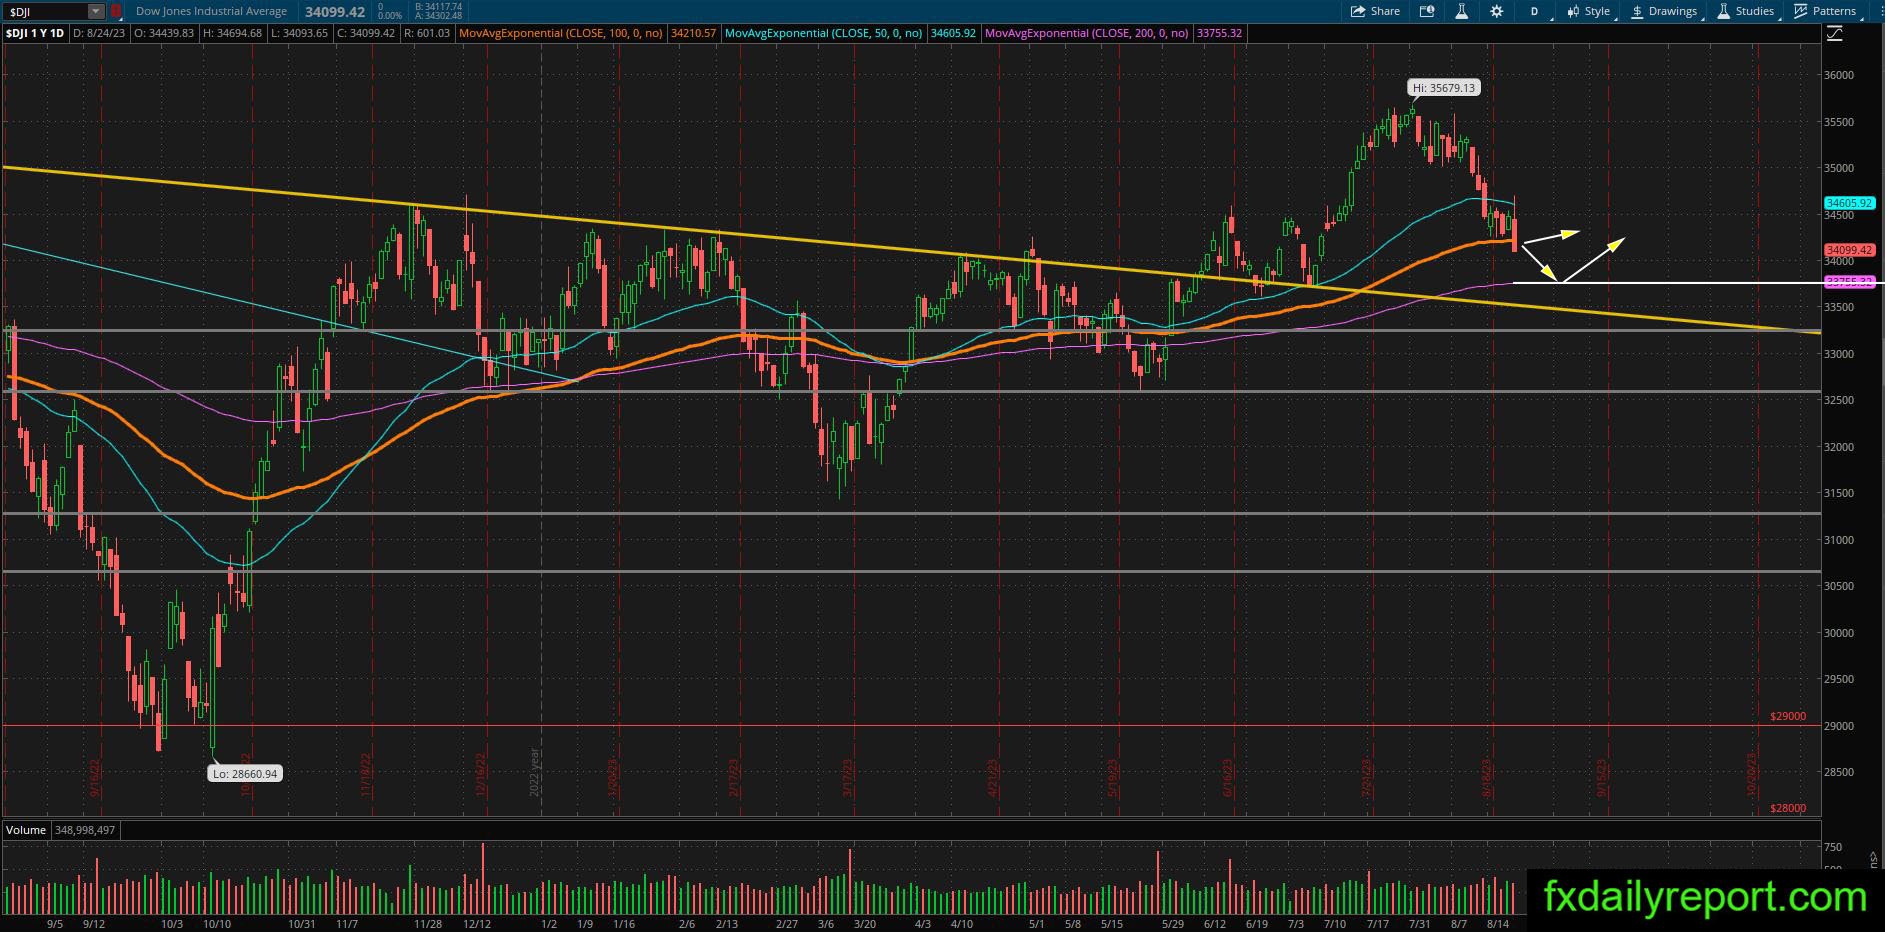This screenshot has width=1885, height=932.
Task: Click the 10/10 date axis label
Action: tap(217, 924)
